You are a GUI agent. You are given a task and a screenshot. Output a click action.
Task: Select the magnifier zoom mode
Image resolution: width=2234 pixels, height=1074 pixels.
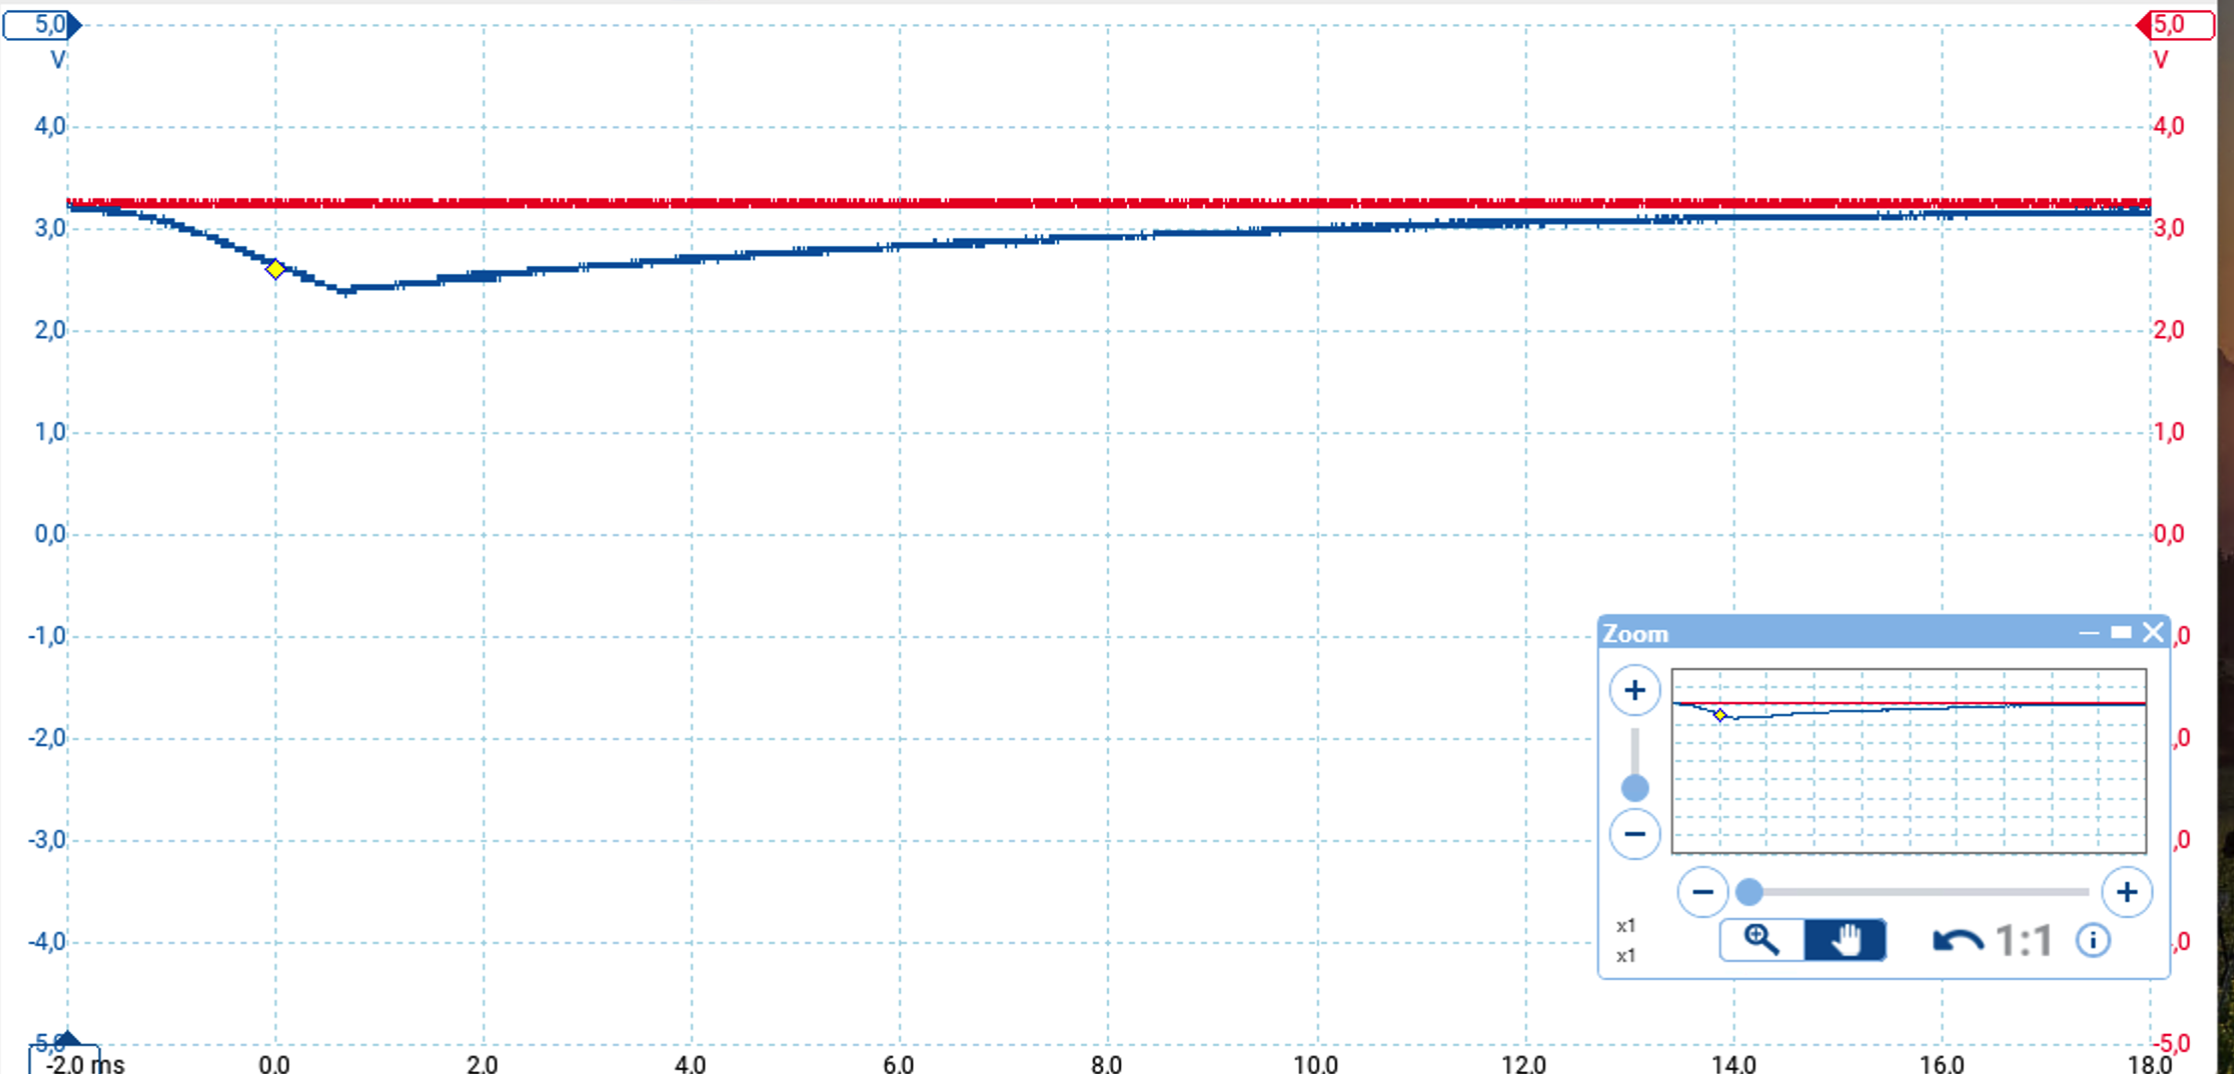pyautogui.click(x=1761, y=940)
